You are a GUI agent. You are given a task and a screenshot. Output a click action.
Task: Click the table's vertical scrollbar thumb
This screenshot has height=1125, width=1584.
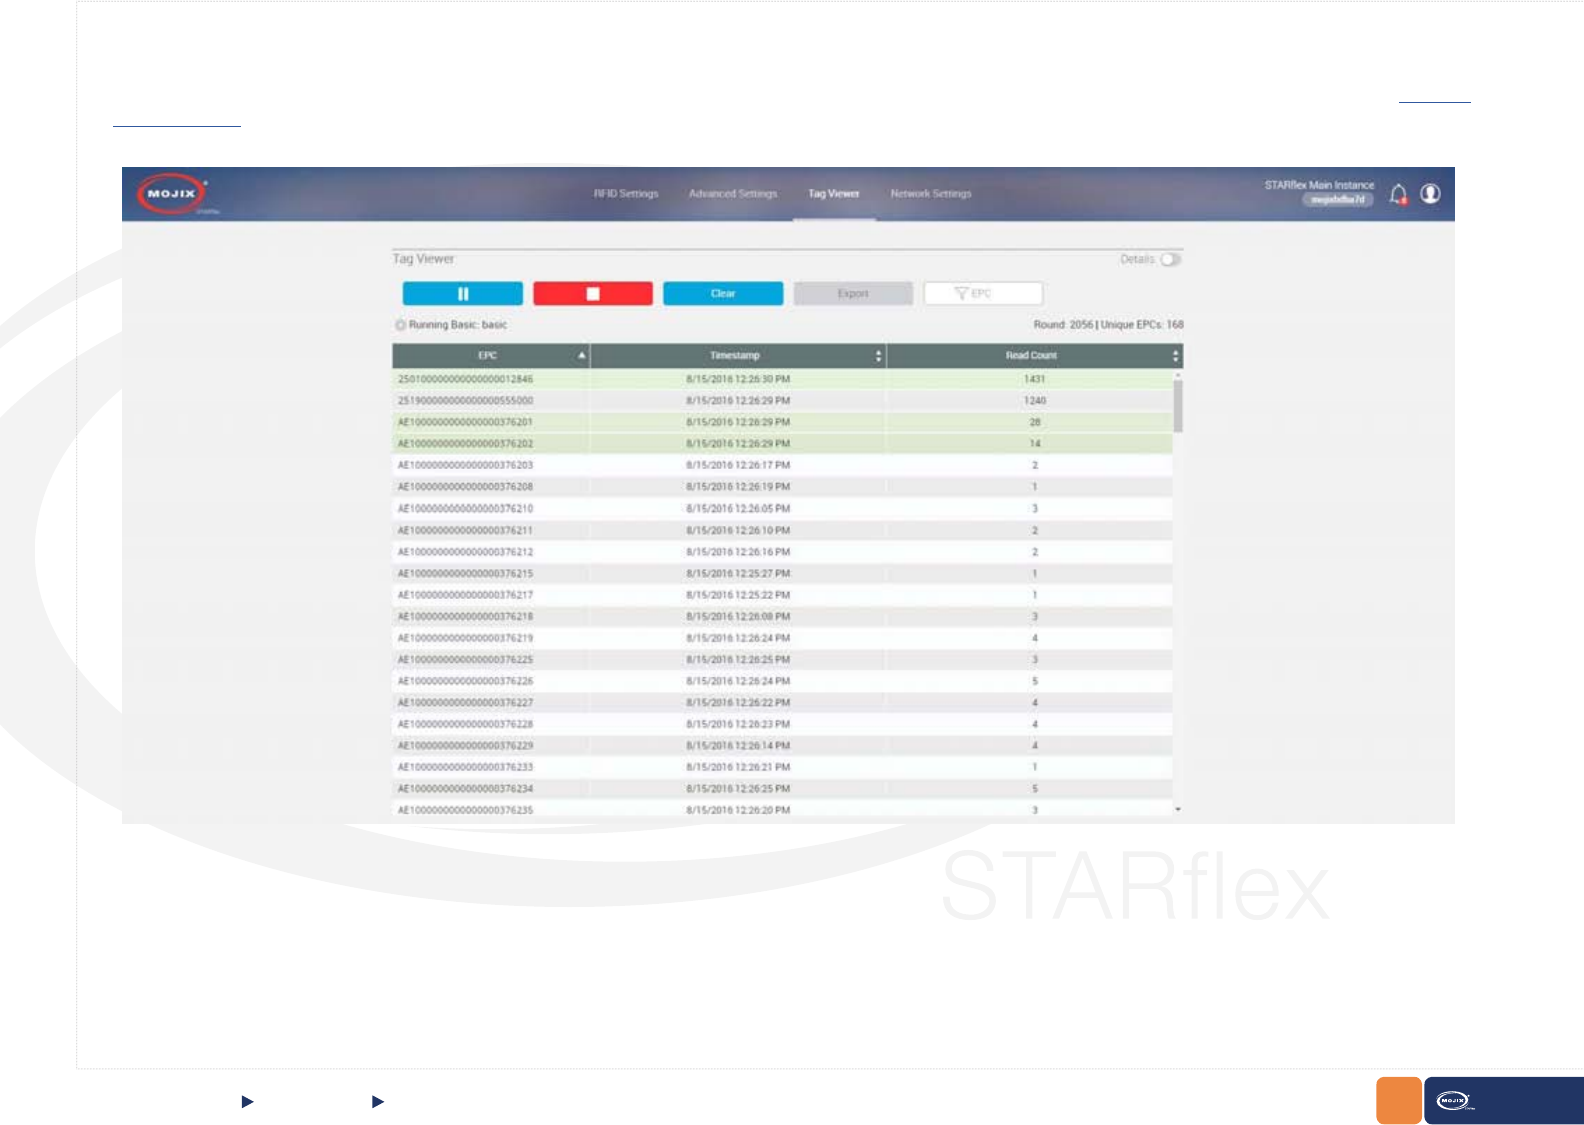[x=1178, y=405]
